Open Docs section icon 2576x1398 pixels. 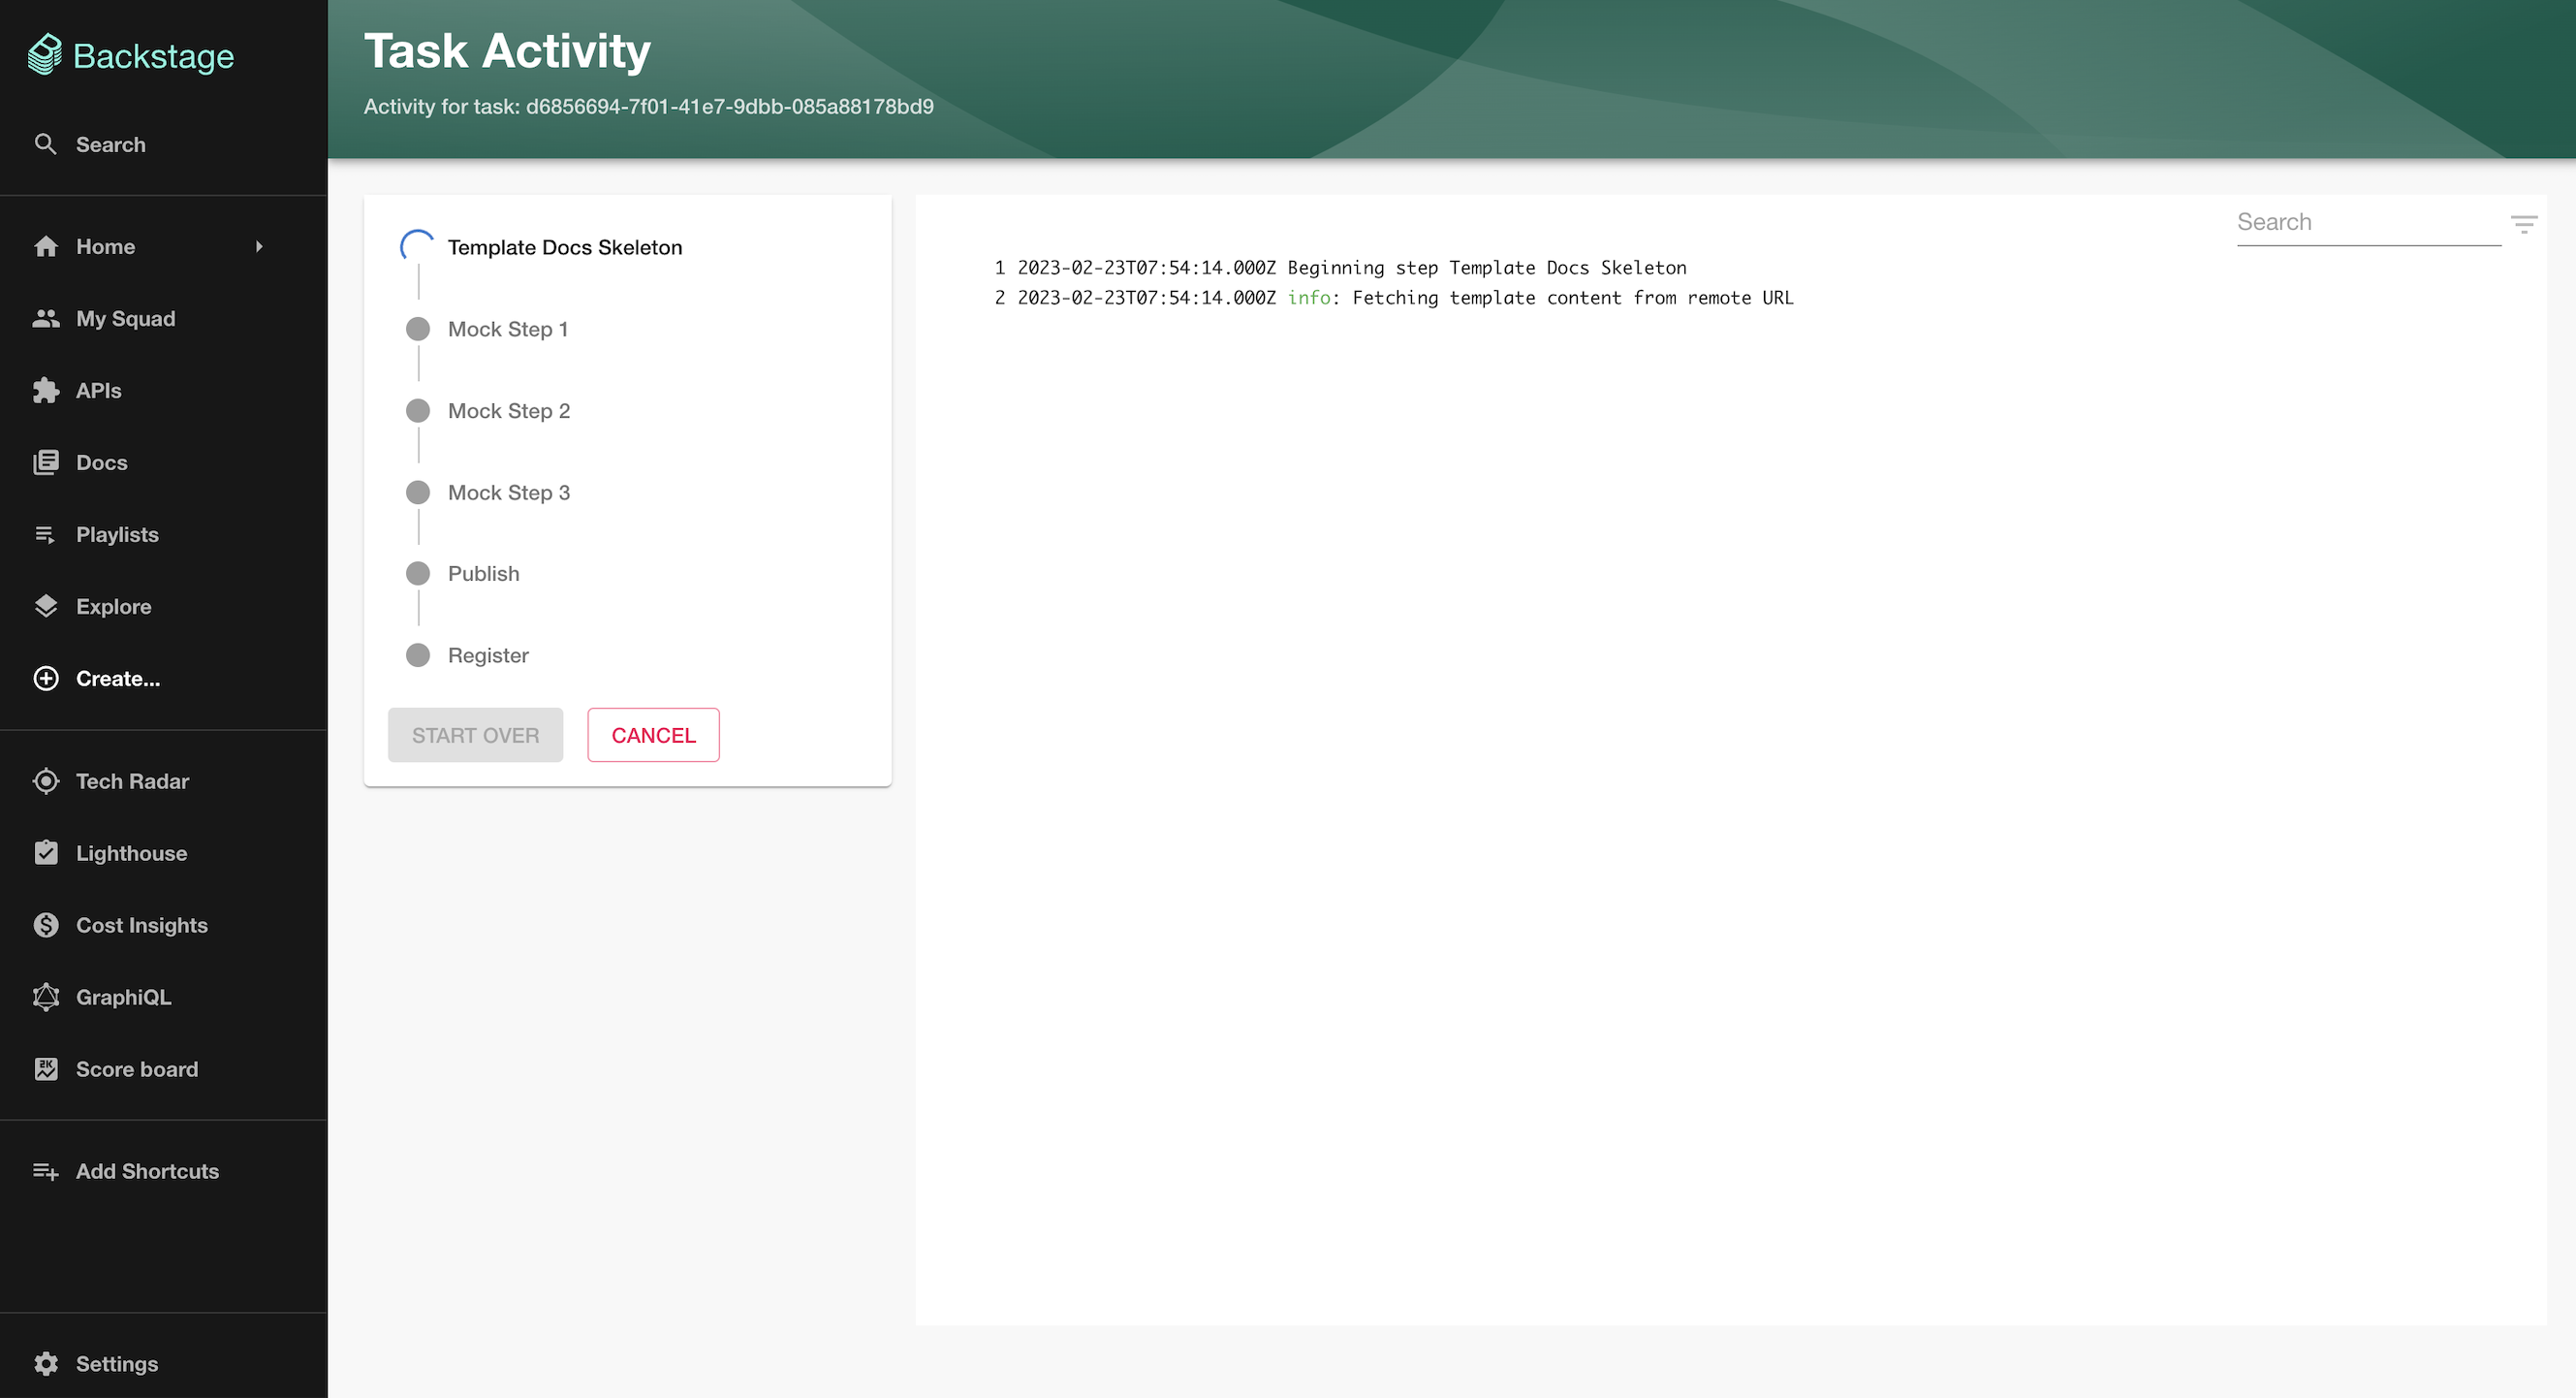(47, 461)
